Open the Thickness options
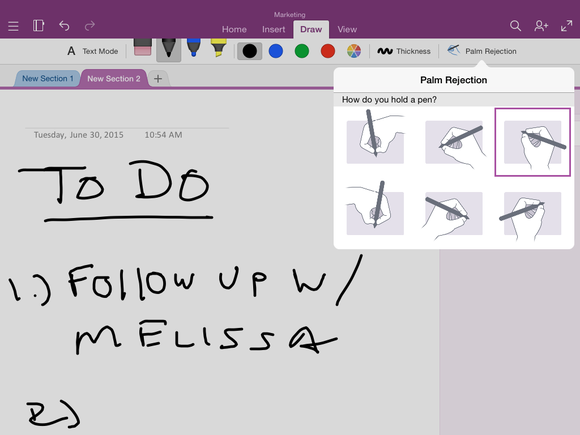This screenshot has height=435, width=580. coord(404,51)
